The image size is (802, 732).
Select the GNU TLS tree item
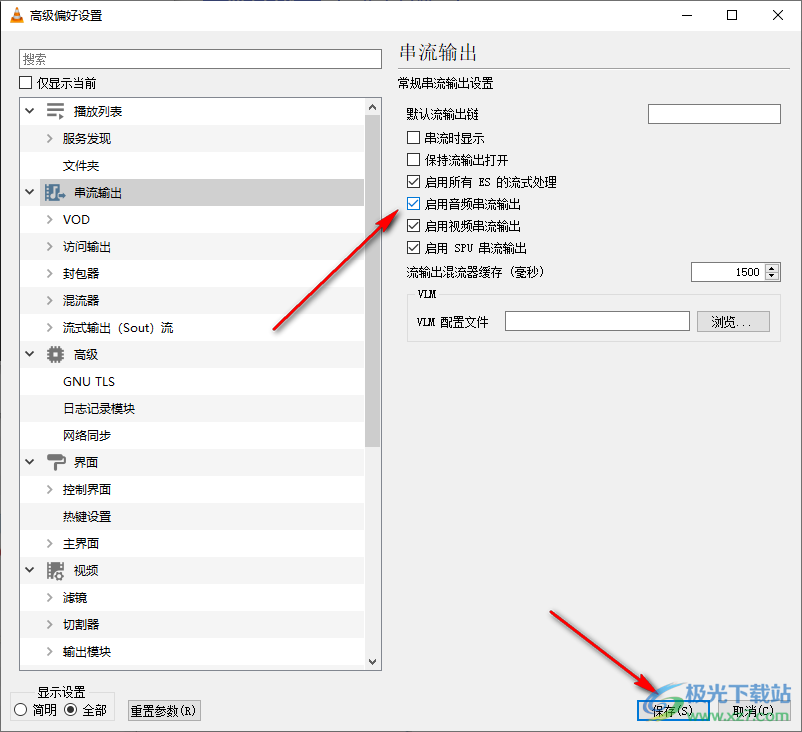(89, 381)
